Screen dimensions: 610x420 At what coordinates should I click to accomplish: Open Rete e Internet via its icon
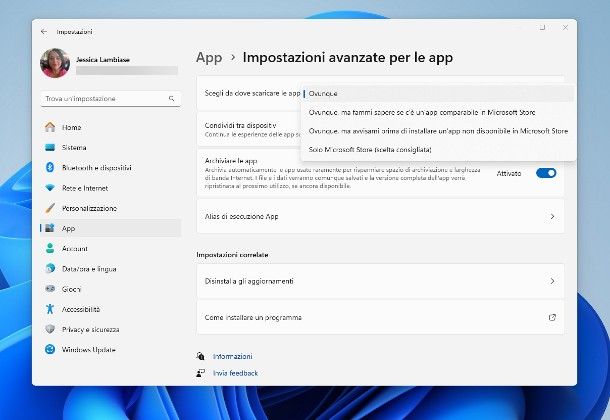(49, 188)
